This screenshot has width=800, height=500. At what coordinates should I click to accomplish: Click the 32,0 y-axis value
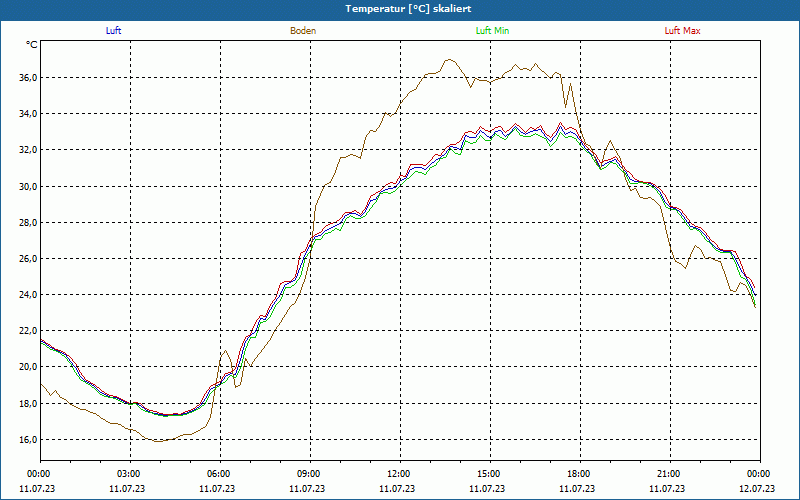point(28,150)
